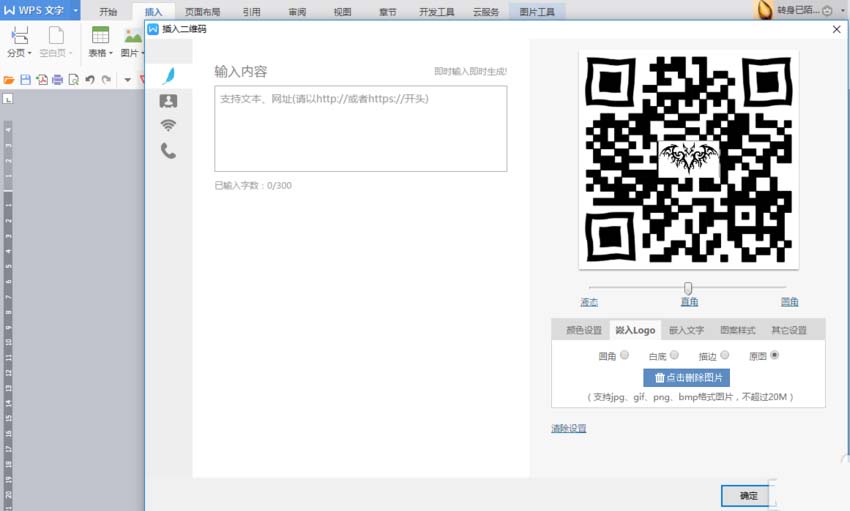Select the 描边 logo radio button
The width and height of the screenshot is (850, 511).
point(725,355)
